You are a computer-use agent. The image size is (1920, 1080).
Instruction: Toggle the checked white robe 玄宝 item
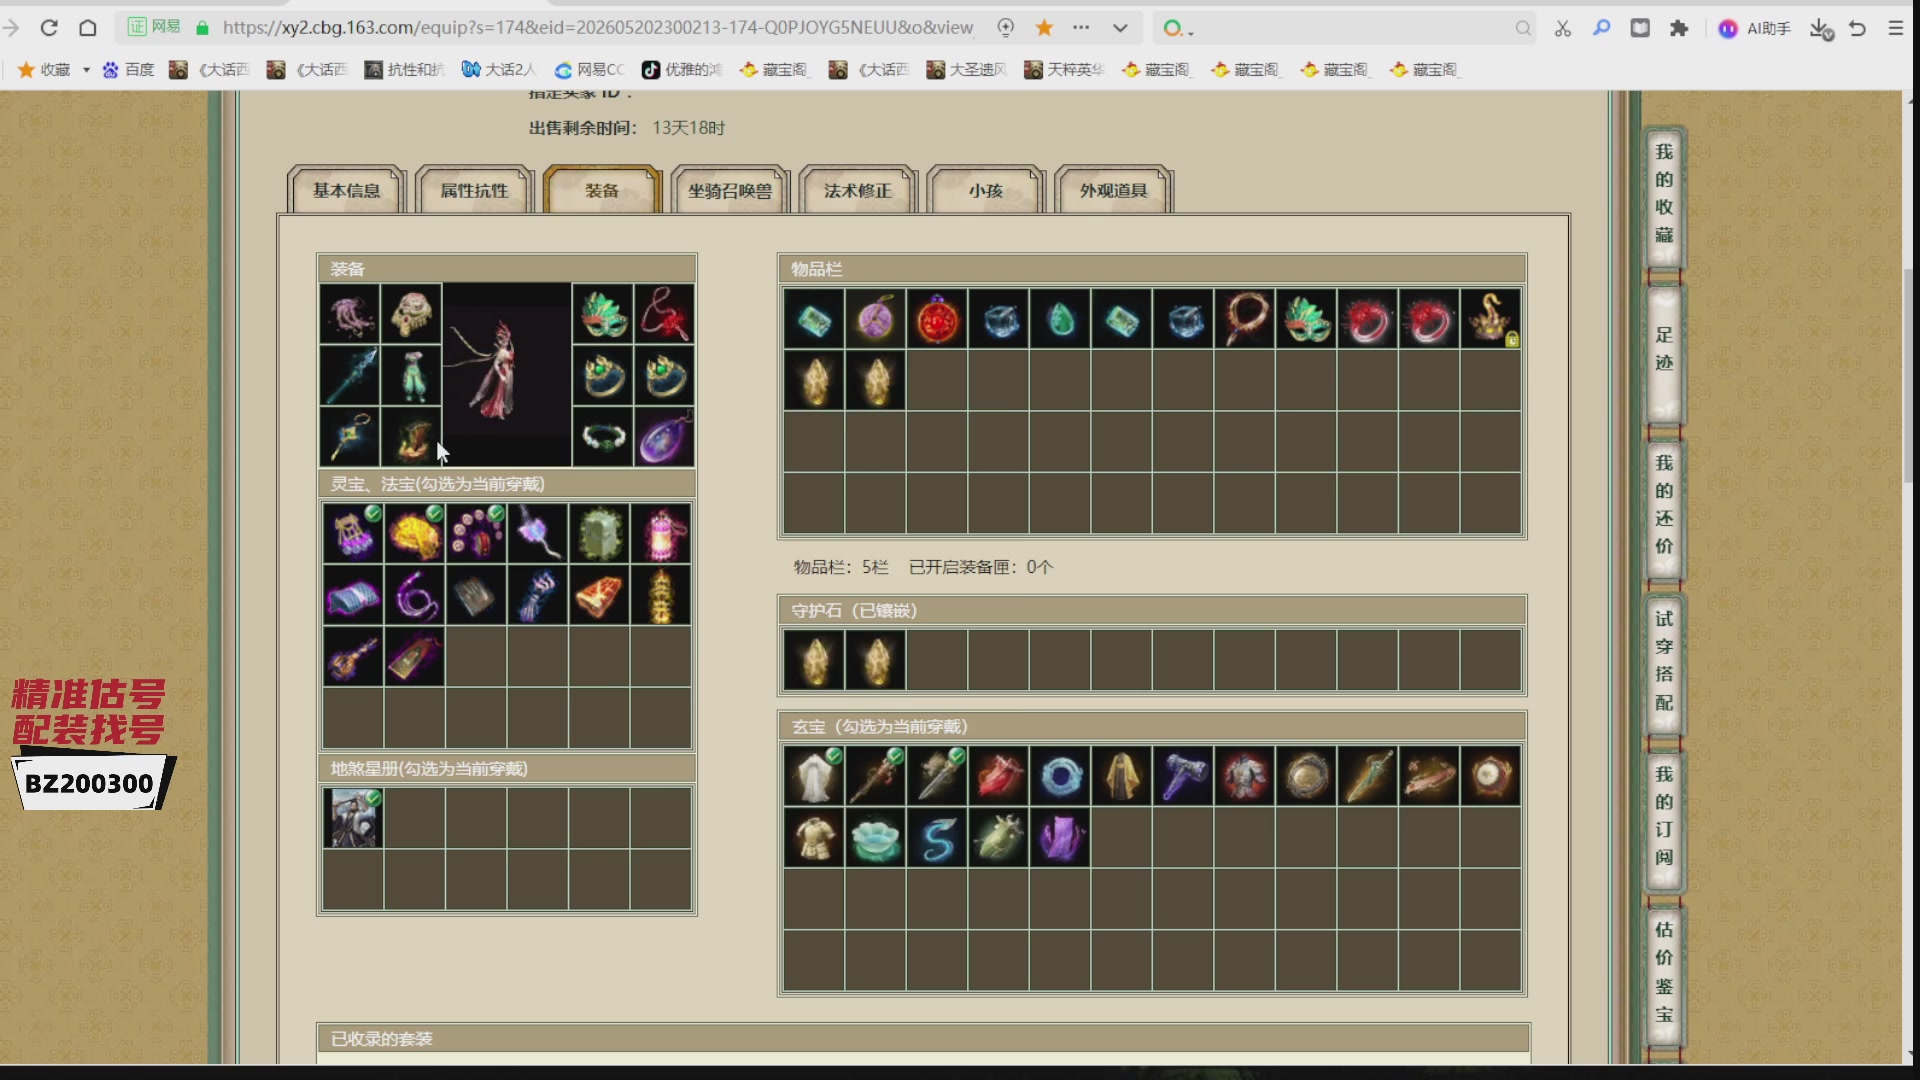click(x=814, y=776)
